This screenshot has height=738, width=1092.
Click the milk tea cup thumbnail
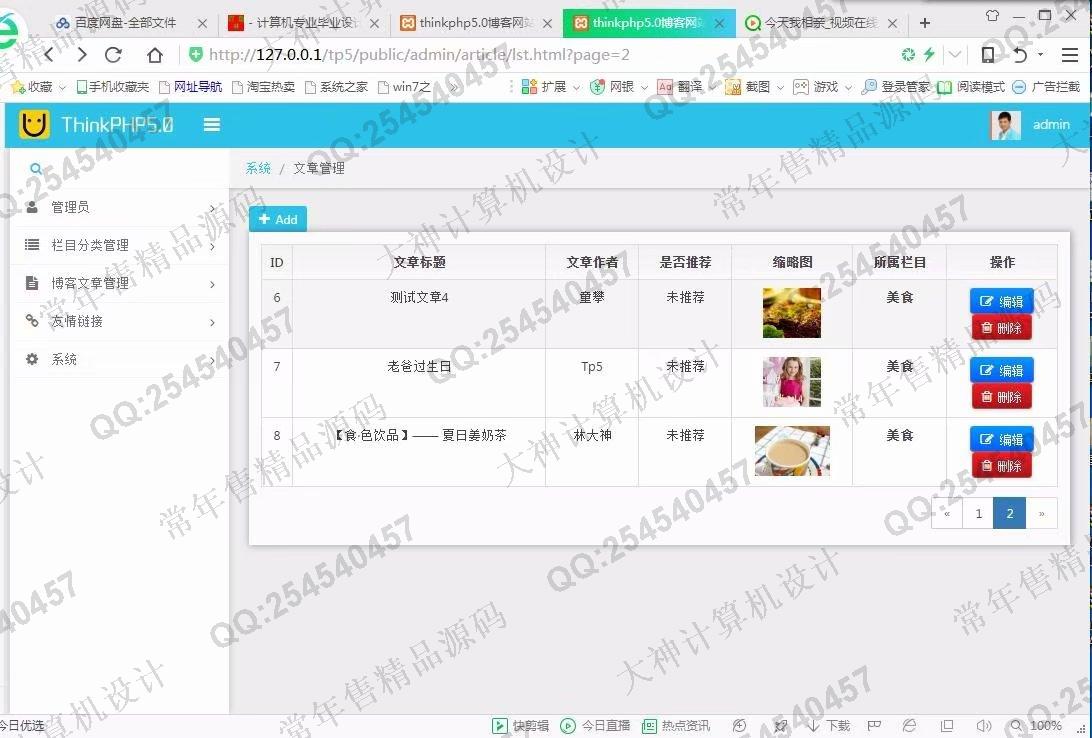point(792,451)
